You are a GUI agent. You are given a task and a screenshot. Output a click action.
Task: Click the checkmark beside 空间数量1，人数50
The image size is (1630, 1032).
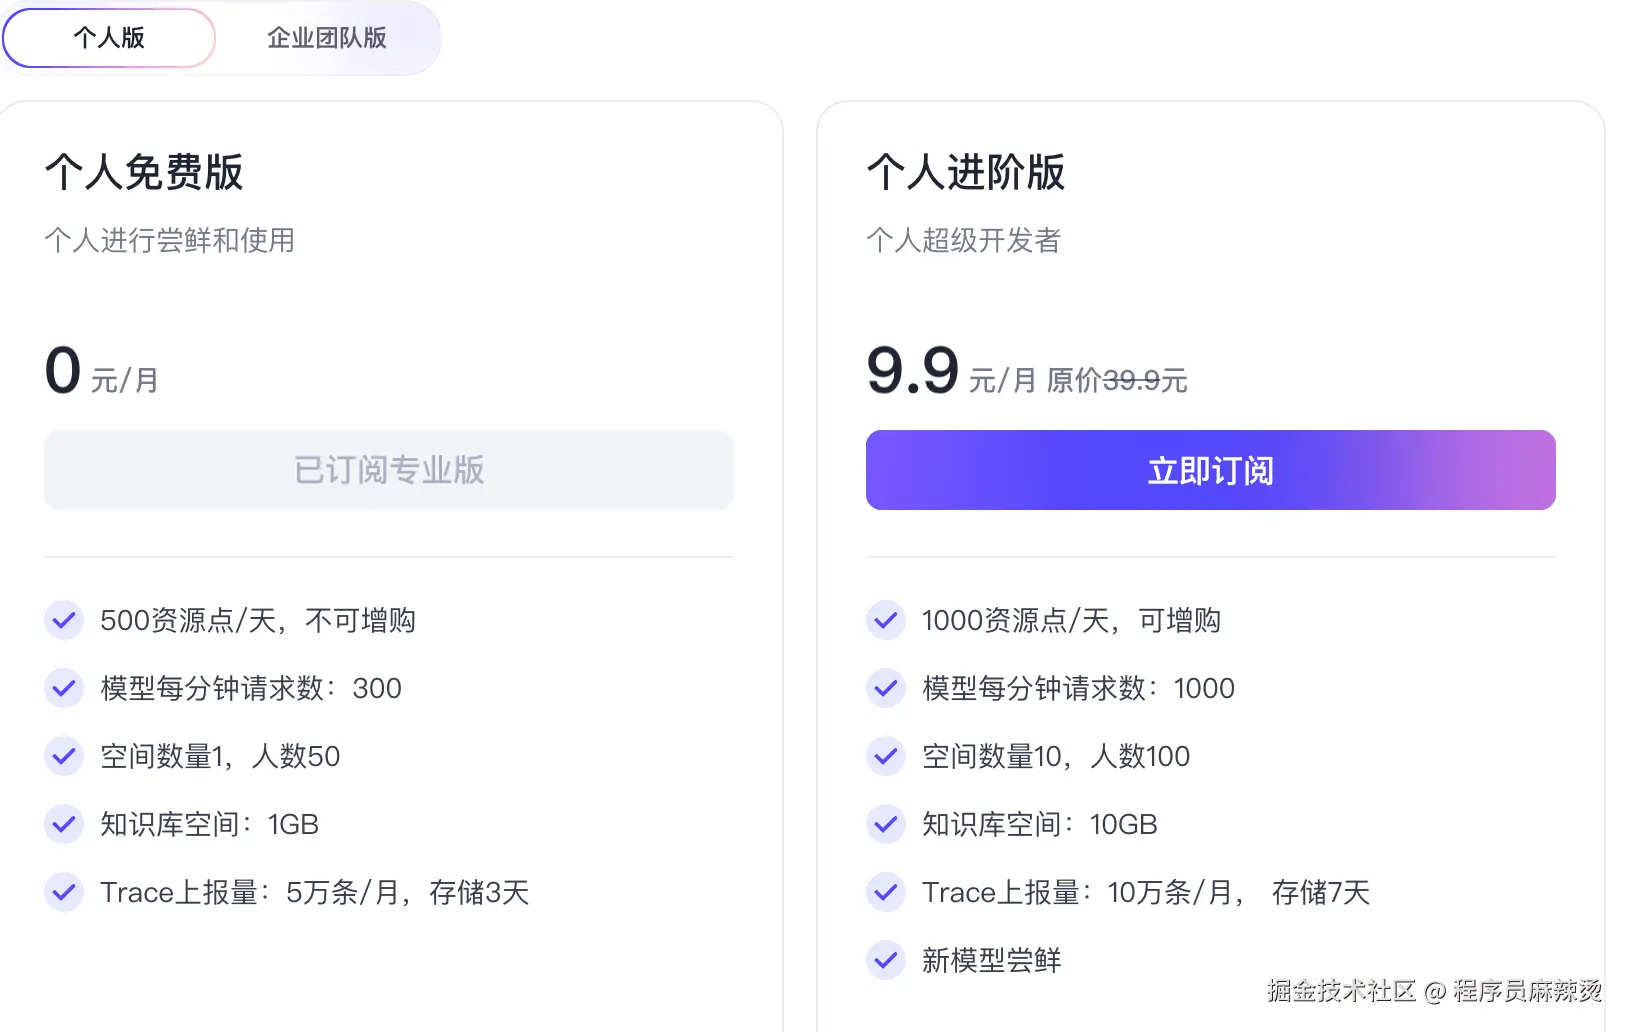point(63,756)
